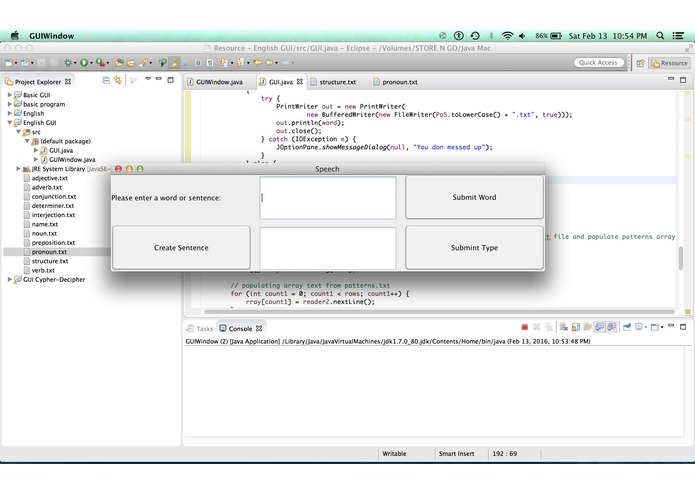The image size is (695, 494).
Task: Switch to the pronoun.txt editor tab
Action: point(396,82)
